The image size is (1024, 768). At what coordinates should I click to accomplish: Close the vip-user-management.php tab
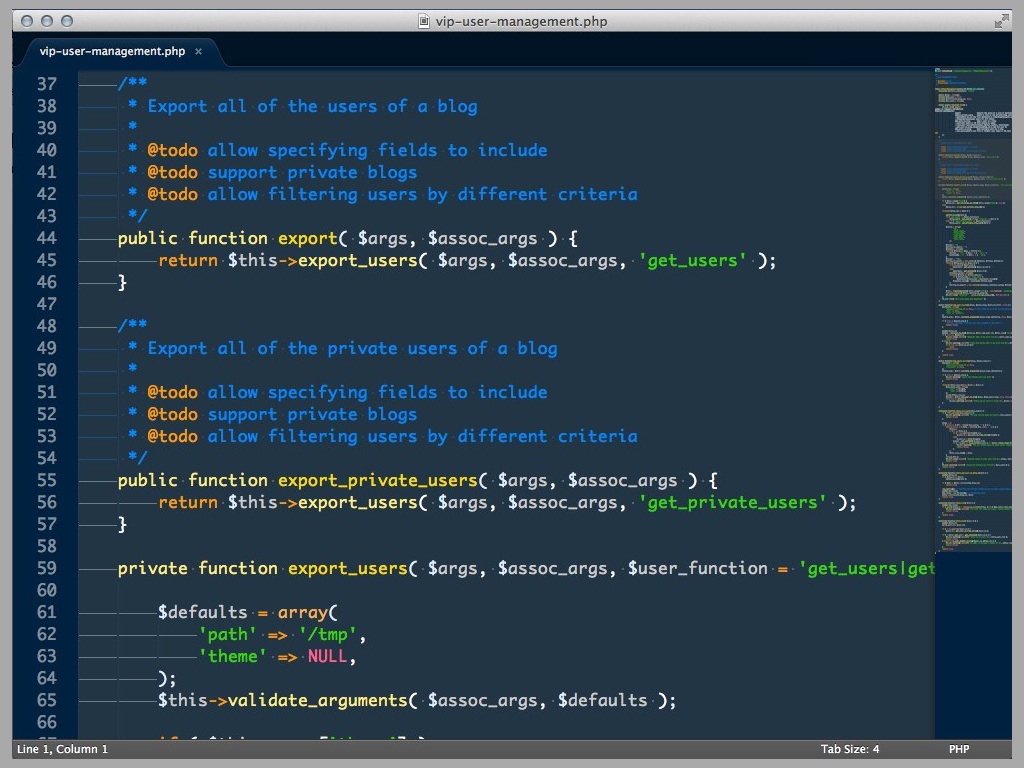point(199,52)
